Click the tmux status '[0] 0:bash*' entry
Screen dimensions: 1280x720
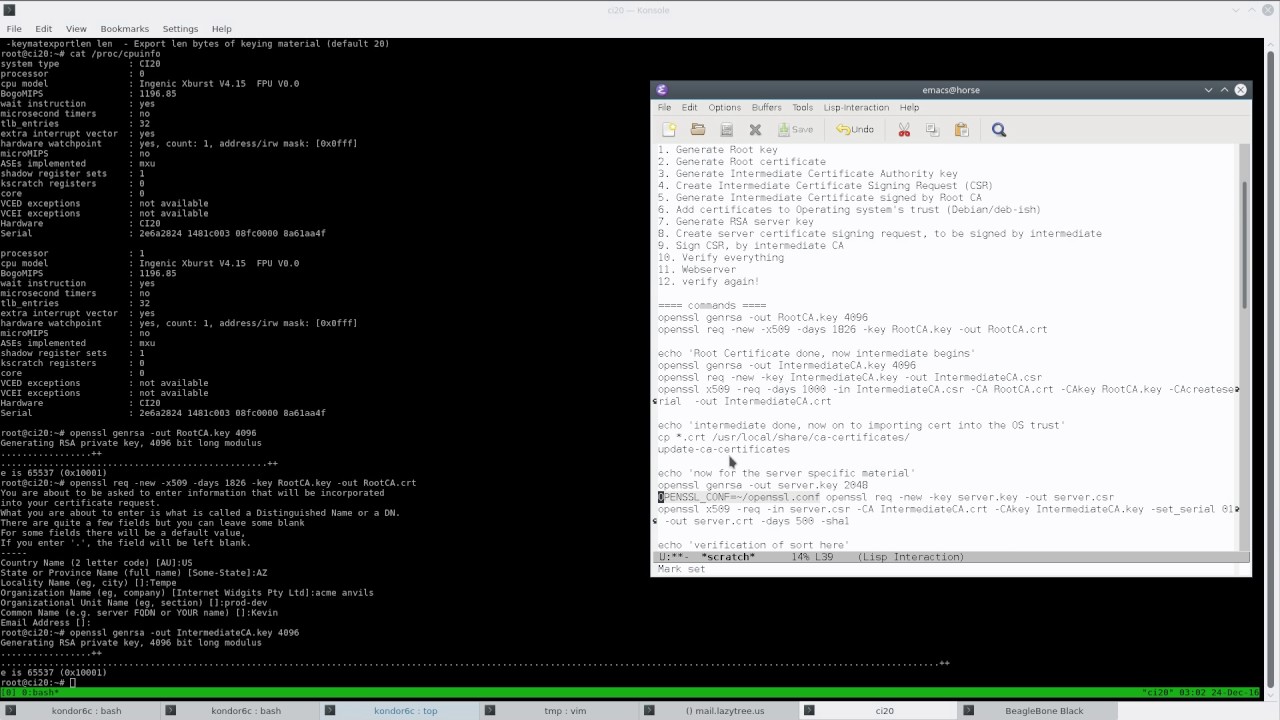point(30,693)
